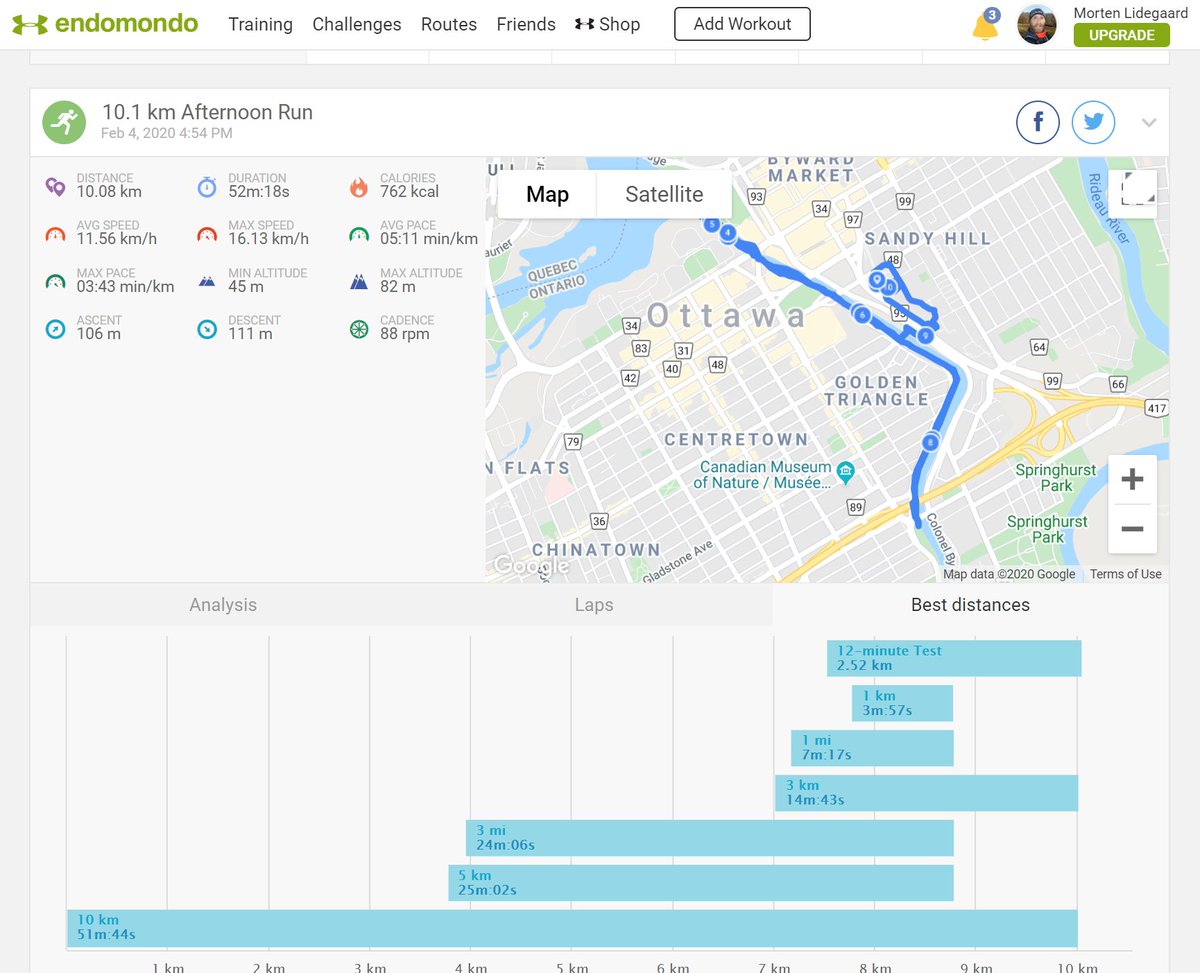Click the green UPGRADE button
1200x973 pixels.
tap(1121, 35)
